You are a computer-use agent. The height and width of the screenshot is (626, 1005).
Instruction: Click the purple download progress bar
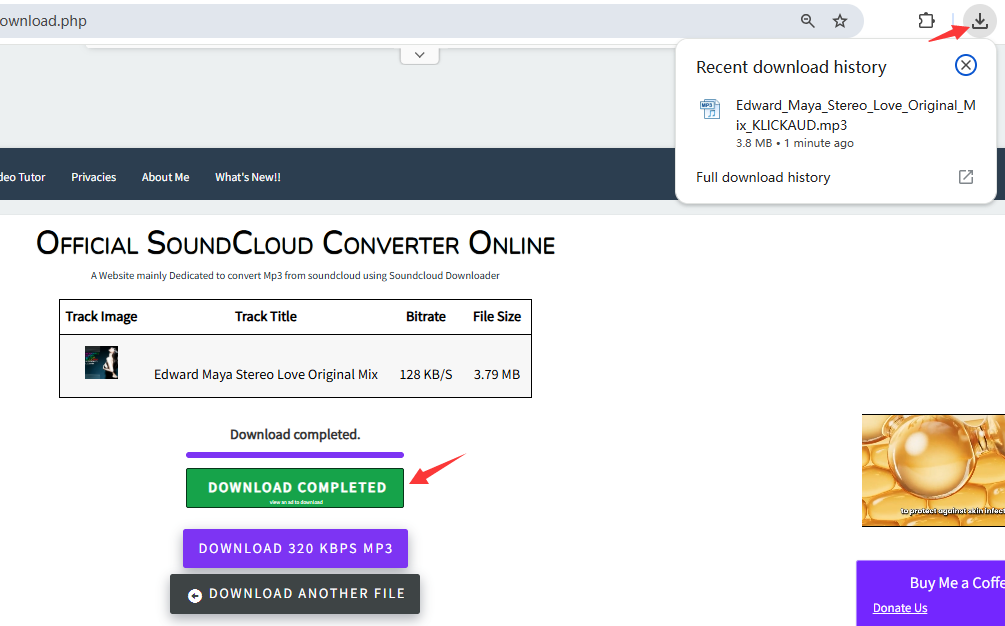click(x=295, y=455)
